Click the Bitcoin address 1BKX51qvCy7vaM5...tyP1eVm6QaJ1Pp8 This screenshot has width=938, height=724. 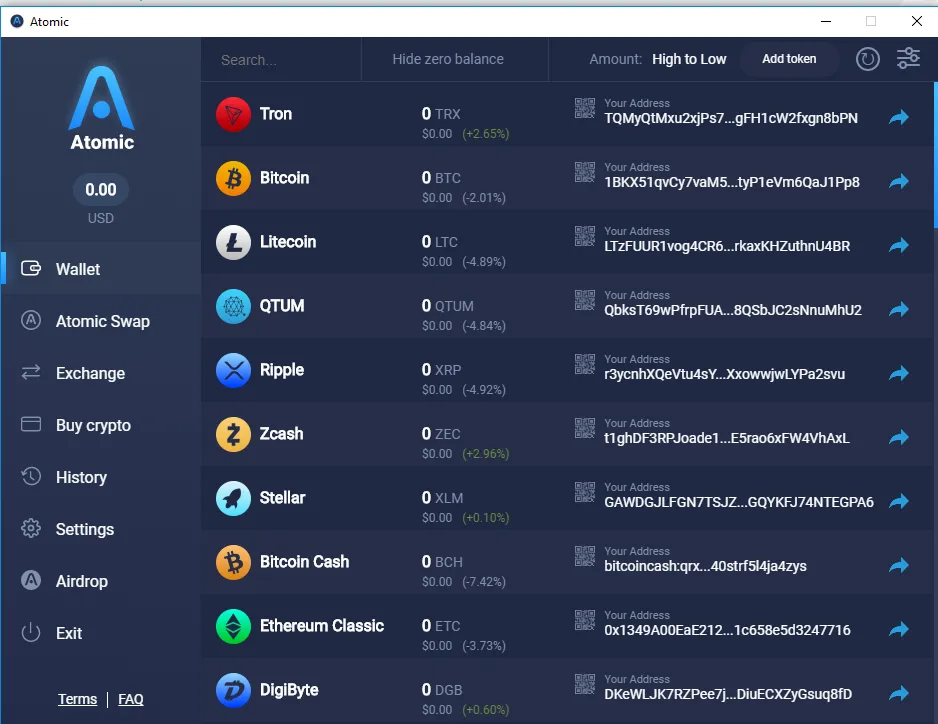coord(732,182)
